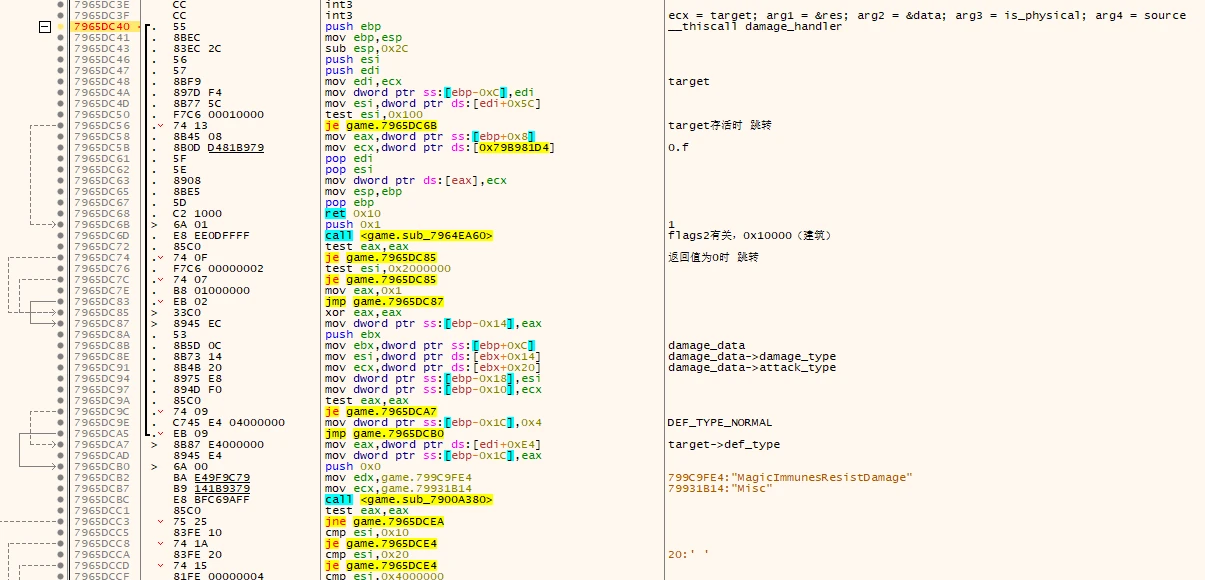Toggle breakpoint dot on row 7965DC40
The image size is (1205, 580).
(62, 27)
